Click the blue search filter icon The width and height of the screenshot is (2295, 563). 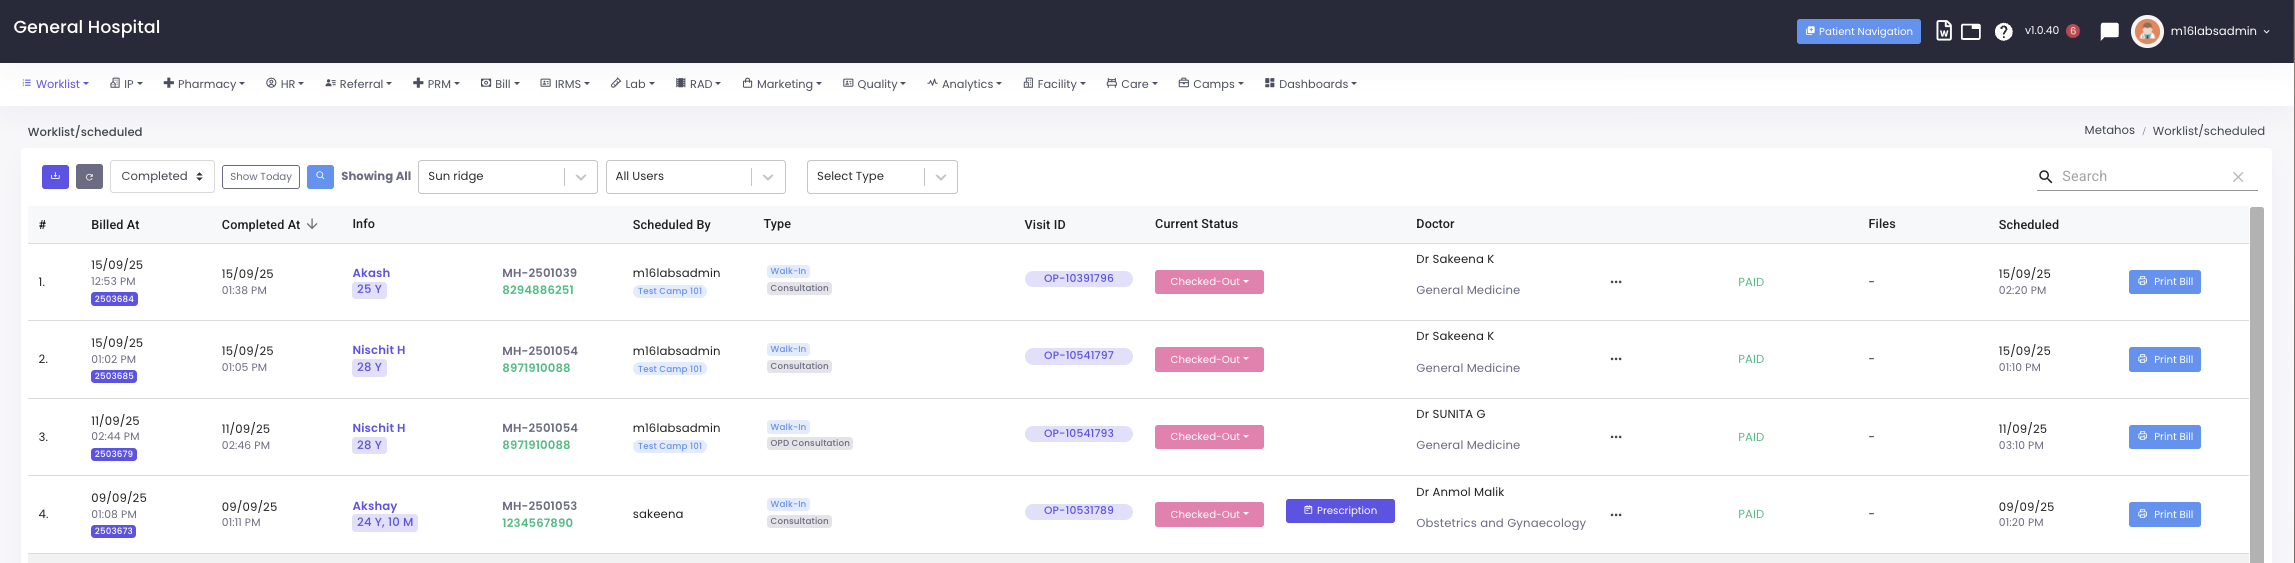point(320,176)
